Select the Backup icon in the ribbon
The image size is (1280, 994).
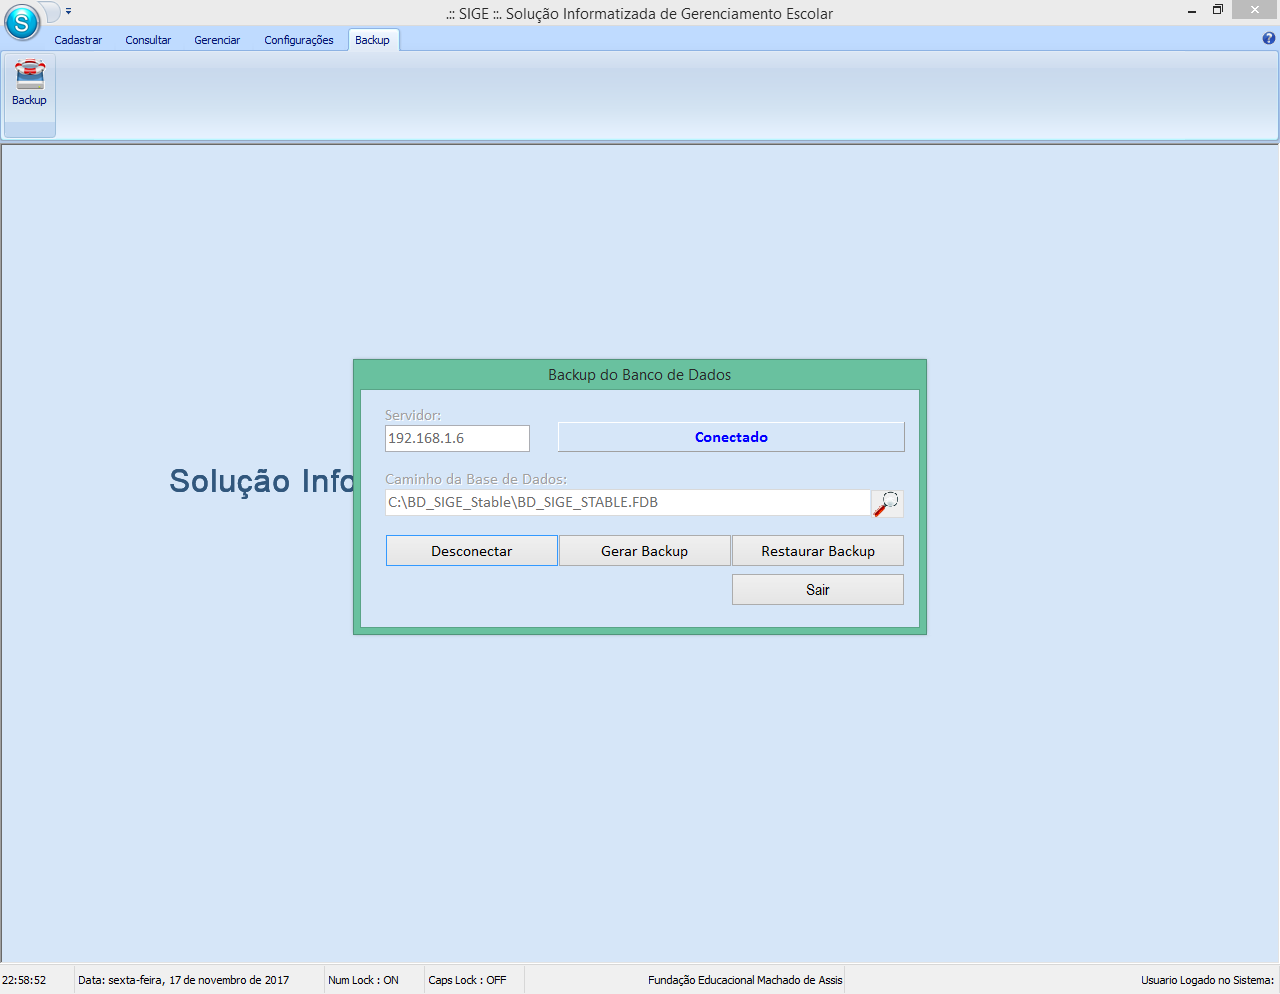pos(28,90)
